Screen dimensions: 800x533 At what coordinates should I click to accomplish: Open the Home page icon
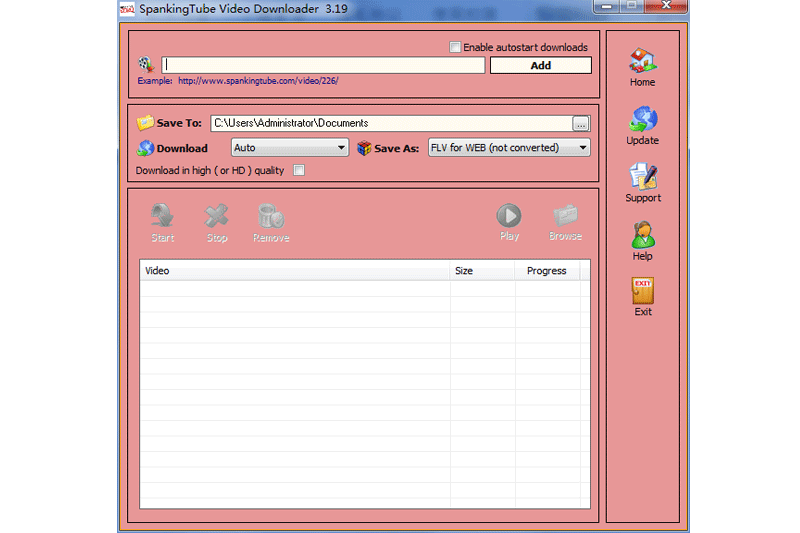[x=642, y=61]
